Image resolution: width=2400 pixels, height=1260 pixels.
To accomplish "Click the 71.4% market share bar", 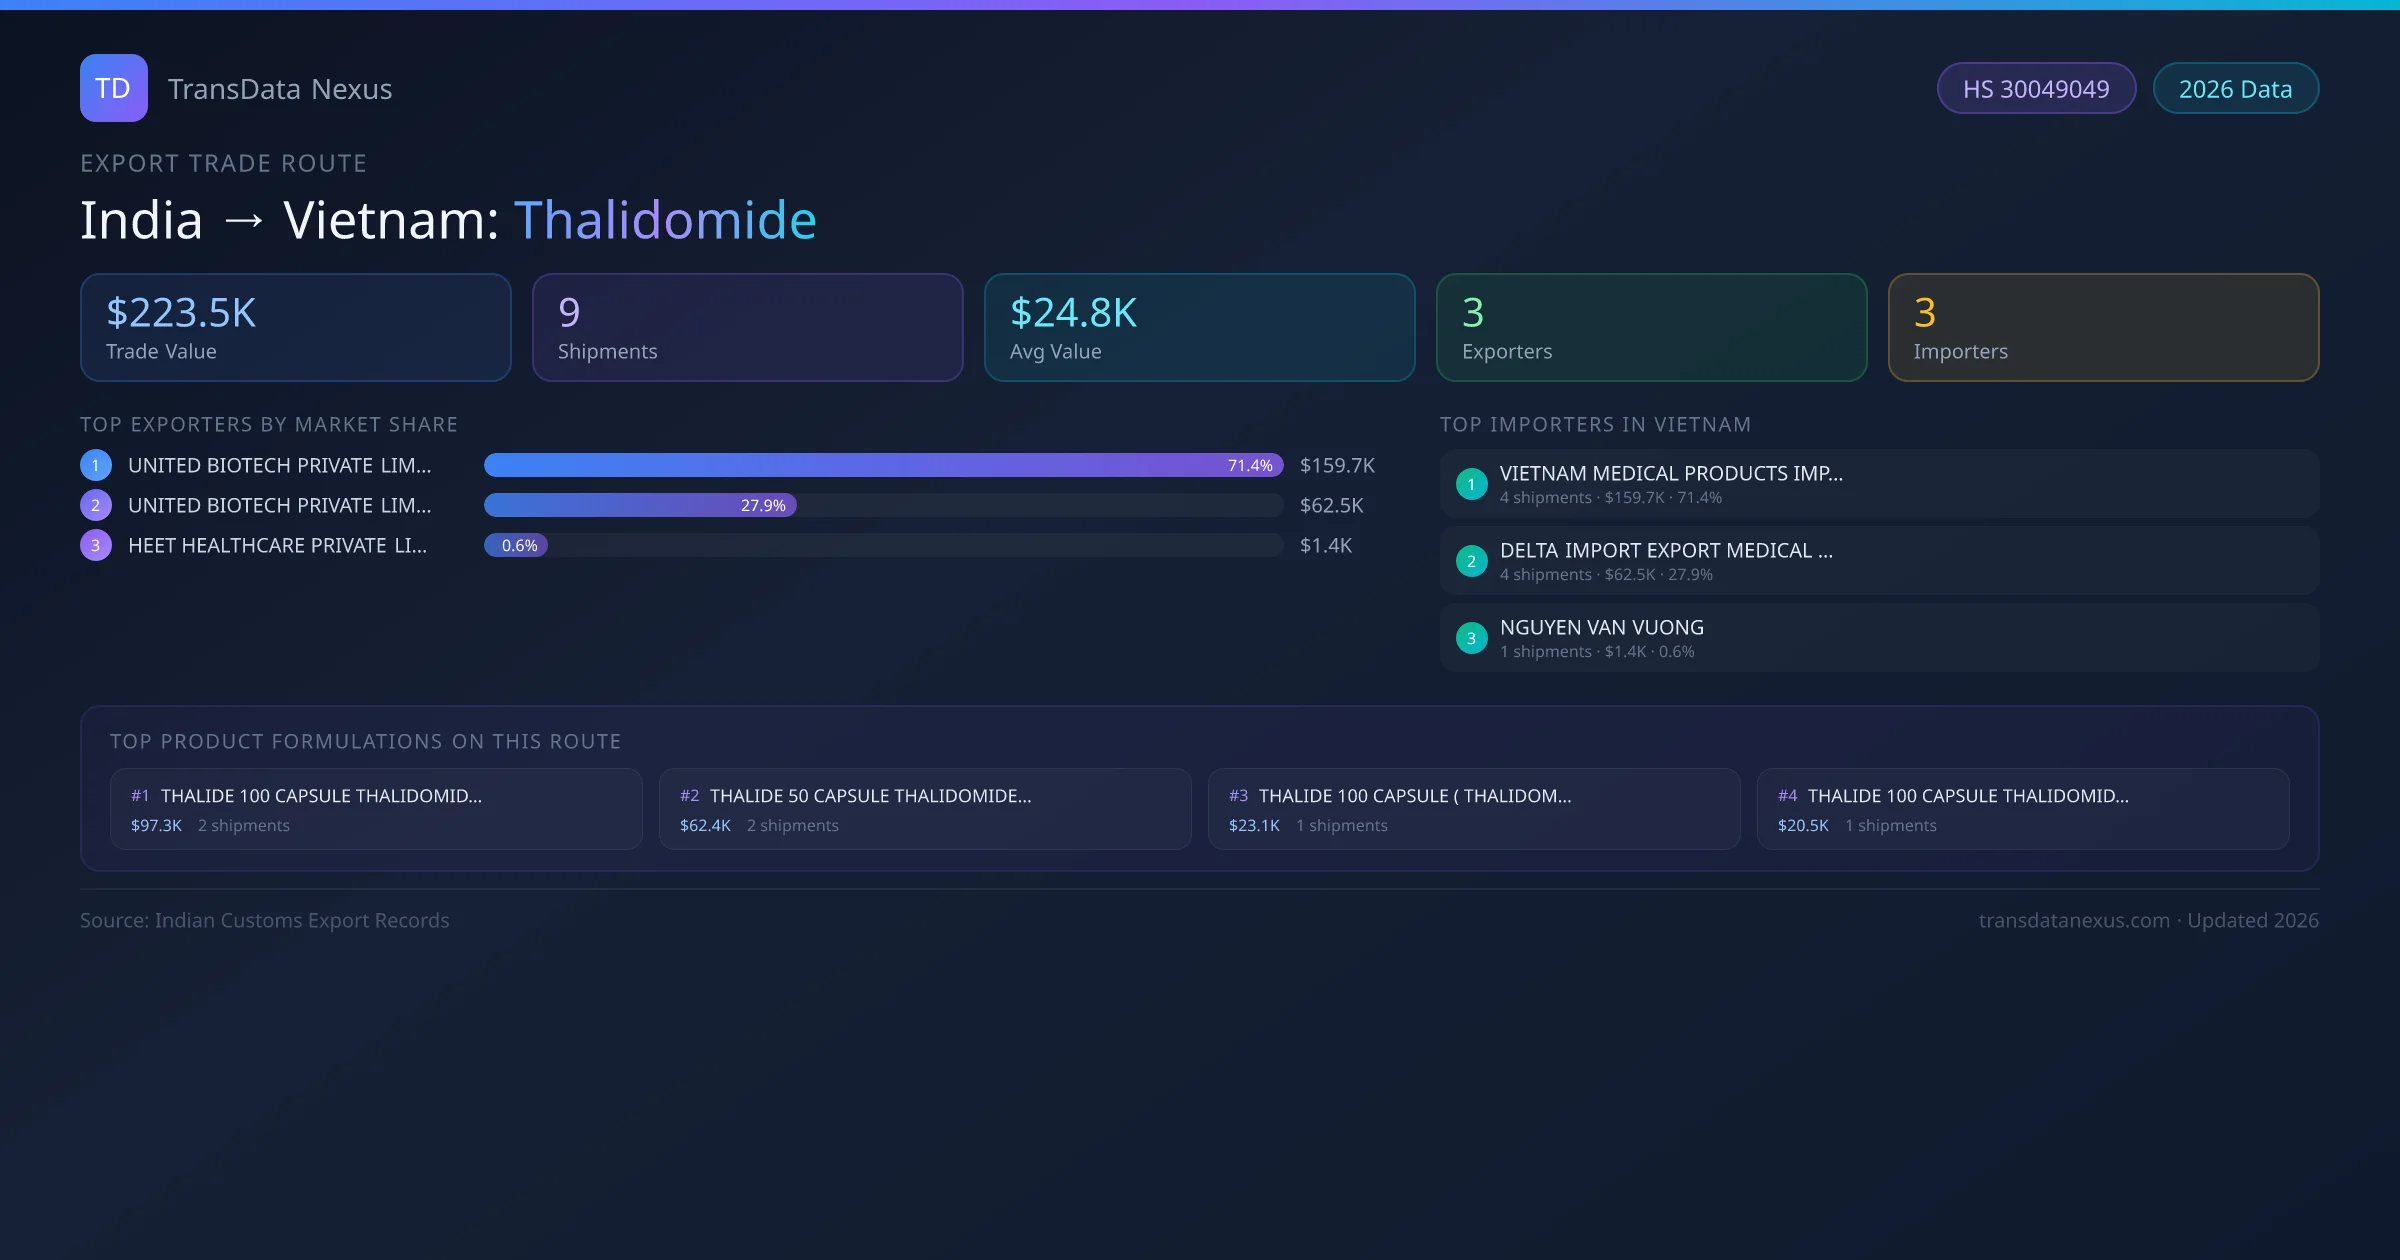I will [x=883, y=465].
